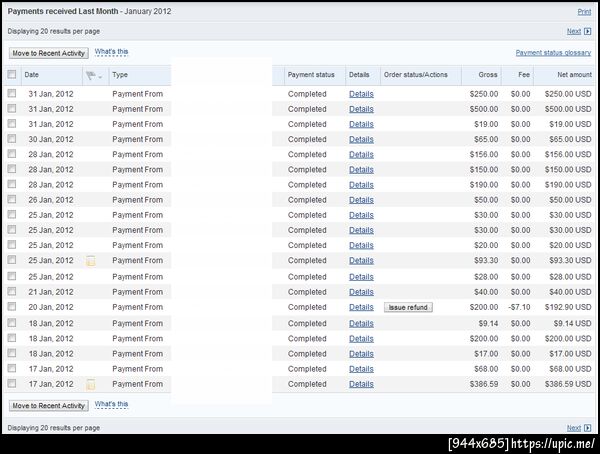The height and width of the screenshot is (454, 600).
Task: Click the Next arrow icon below the table
Action: pos(587,428)
